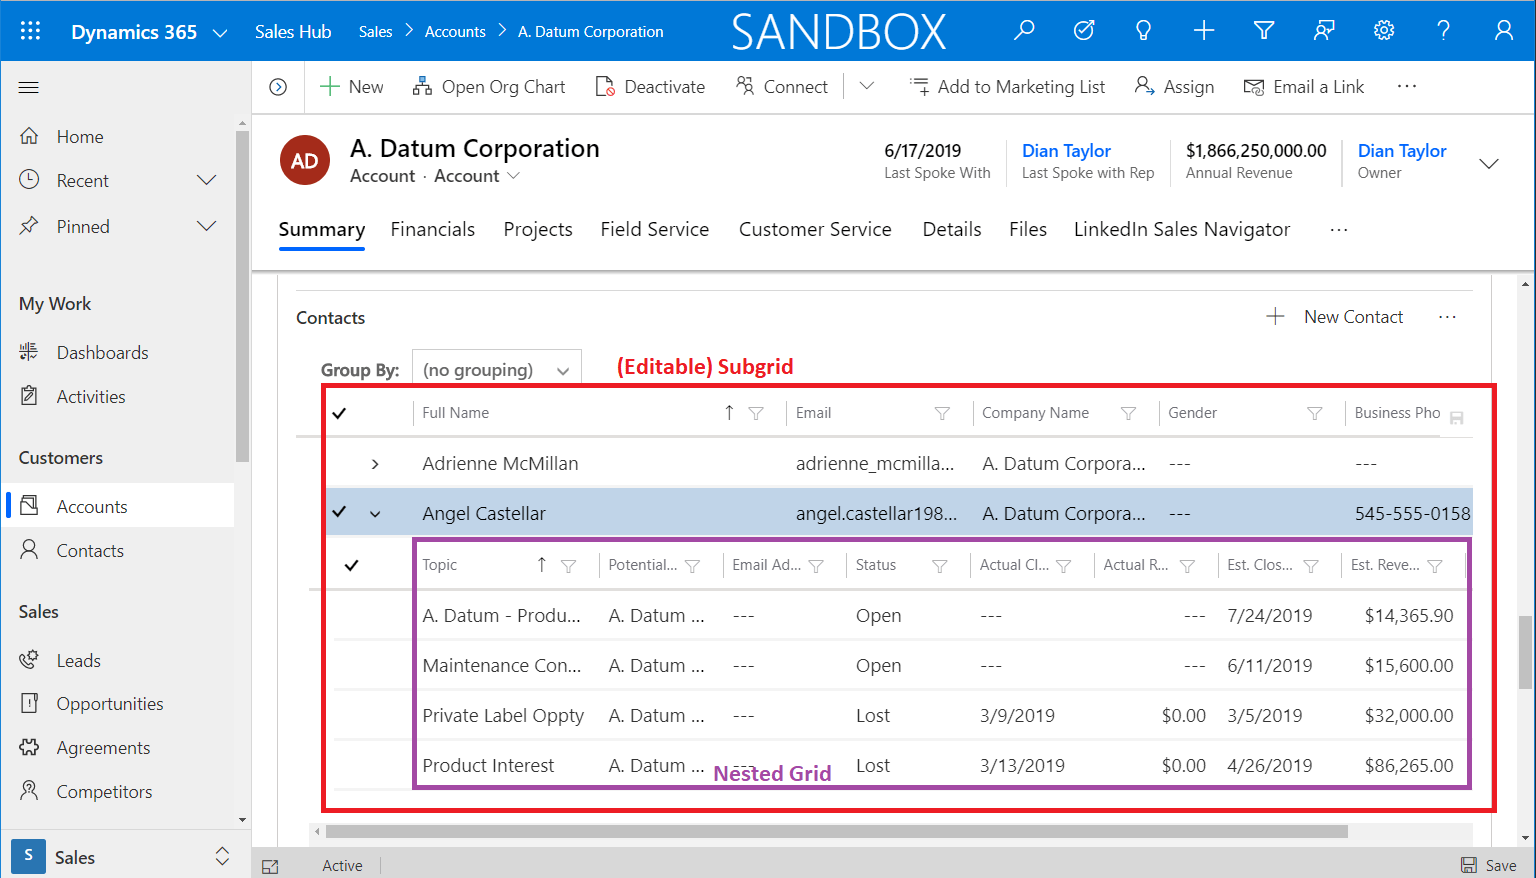Click the lightbulb suggestions icon
This screenshot has width=1536, height=878.
(1143, 30)
